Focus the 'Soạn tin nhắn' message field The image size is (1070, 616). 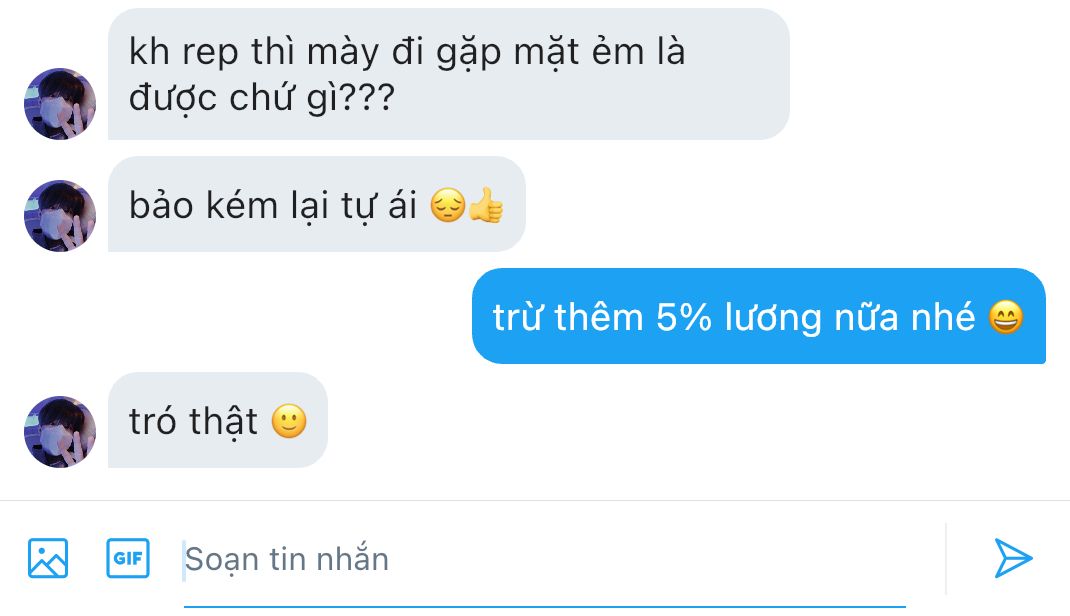(545, 560)
